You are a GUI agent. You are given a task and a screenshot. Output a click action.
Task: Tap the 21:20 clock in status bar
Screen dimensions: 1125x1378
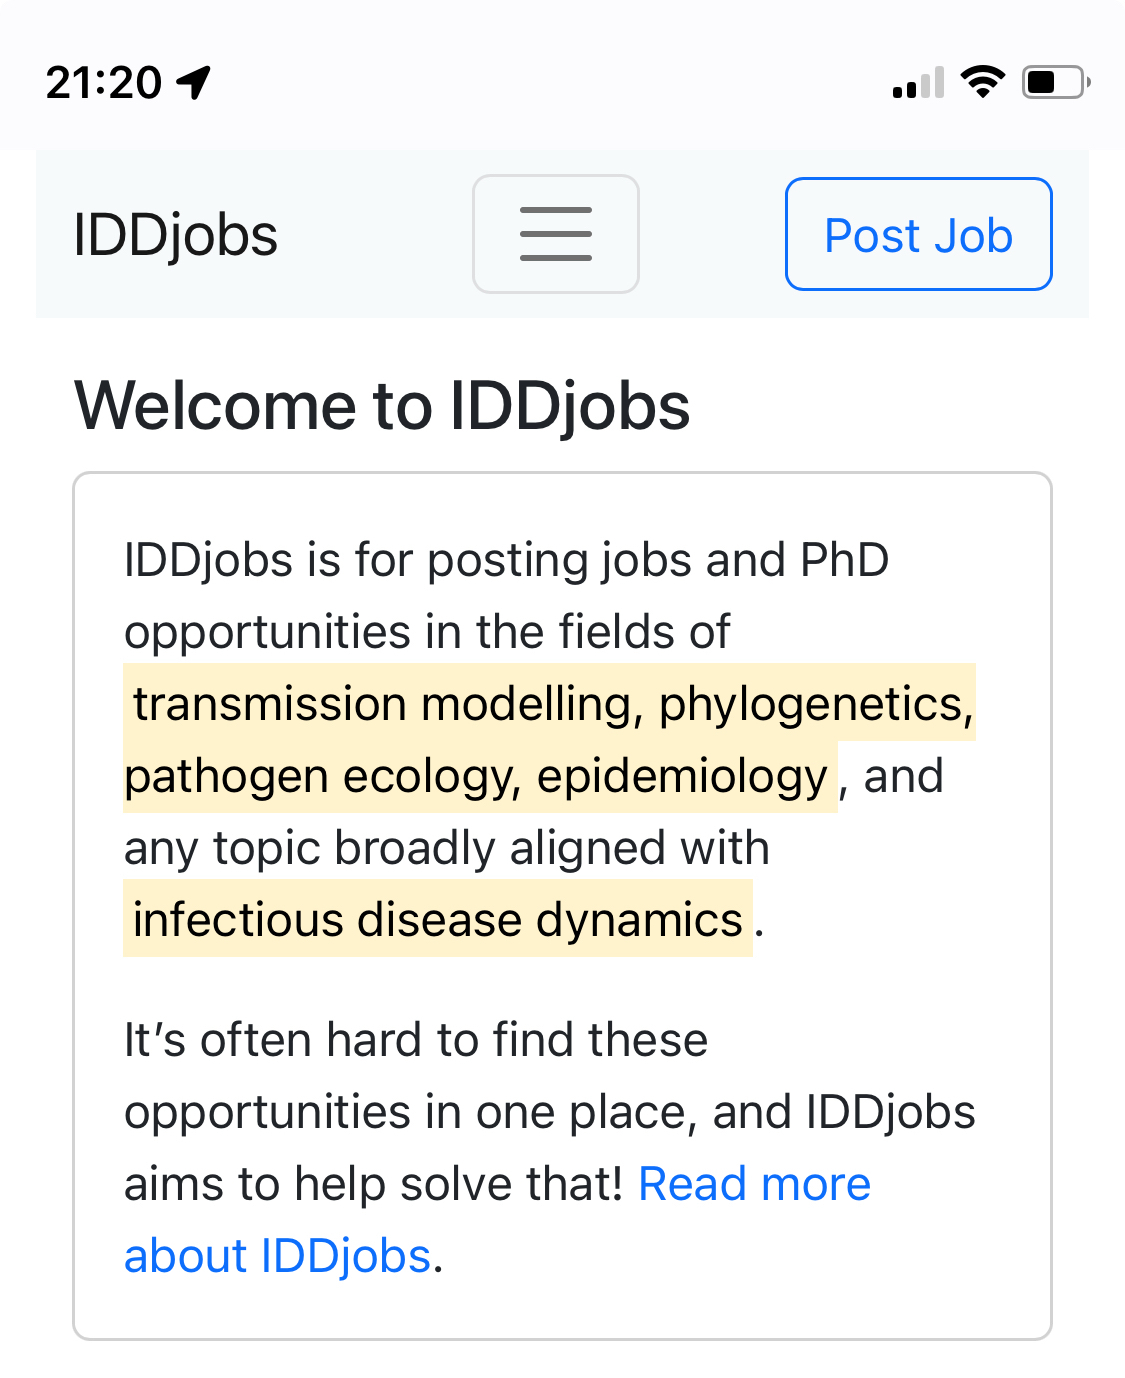(x=104, y=82)
